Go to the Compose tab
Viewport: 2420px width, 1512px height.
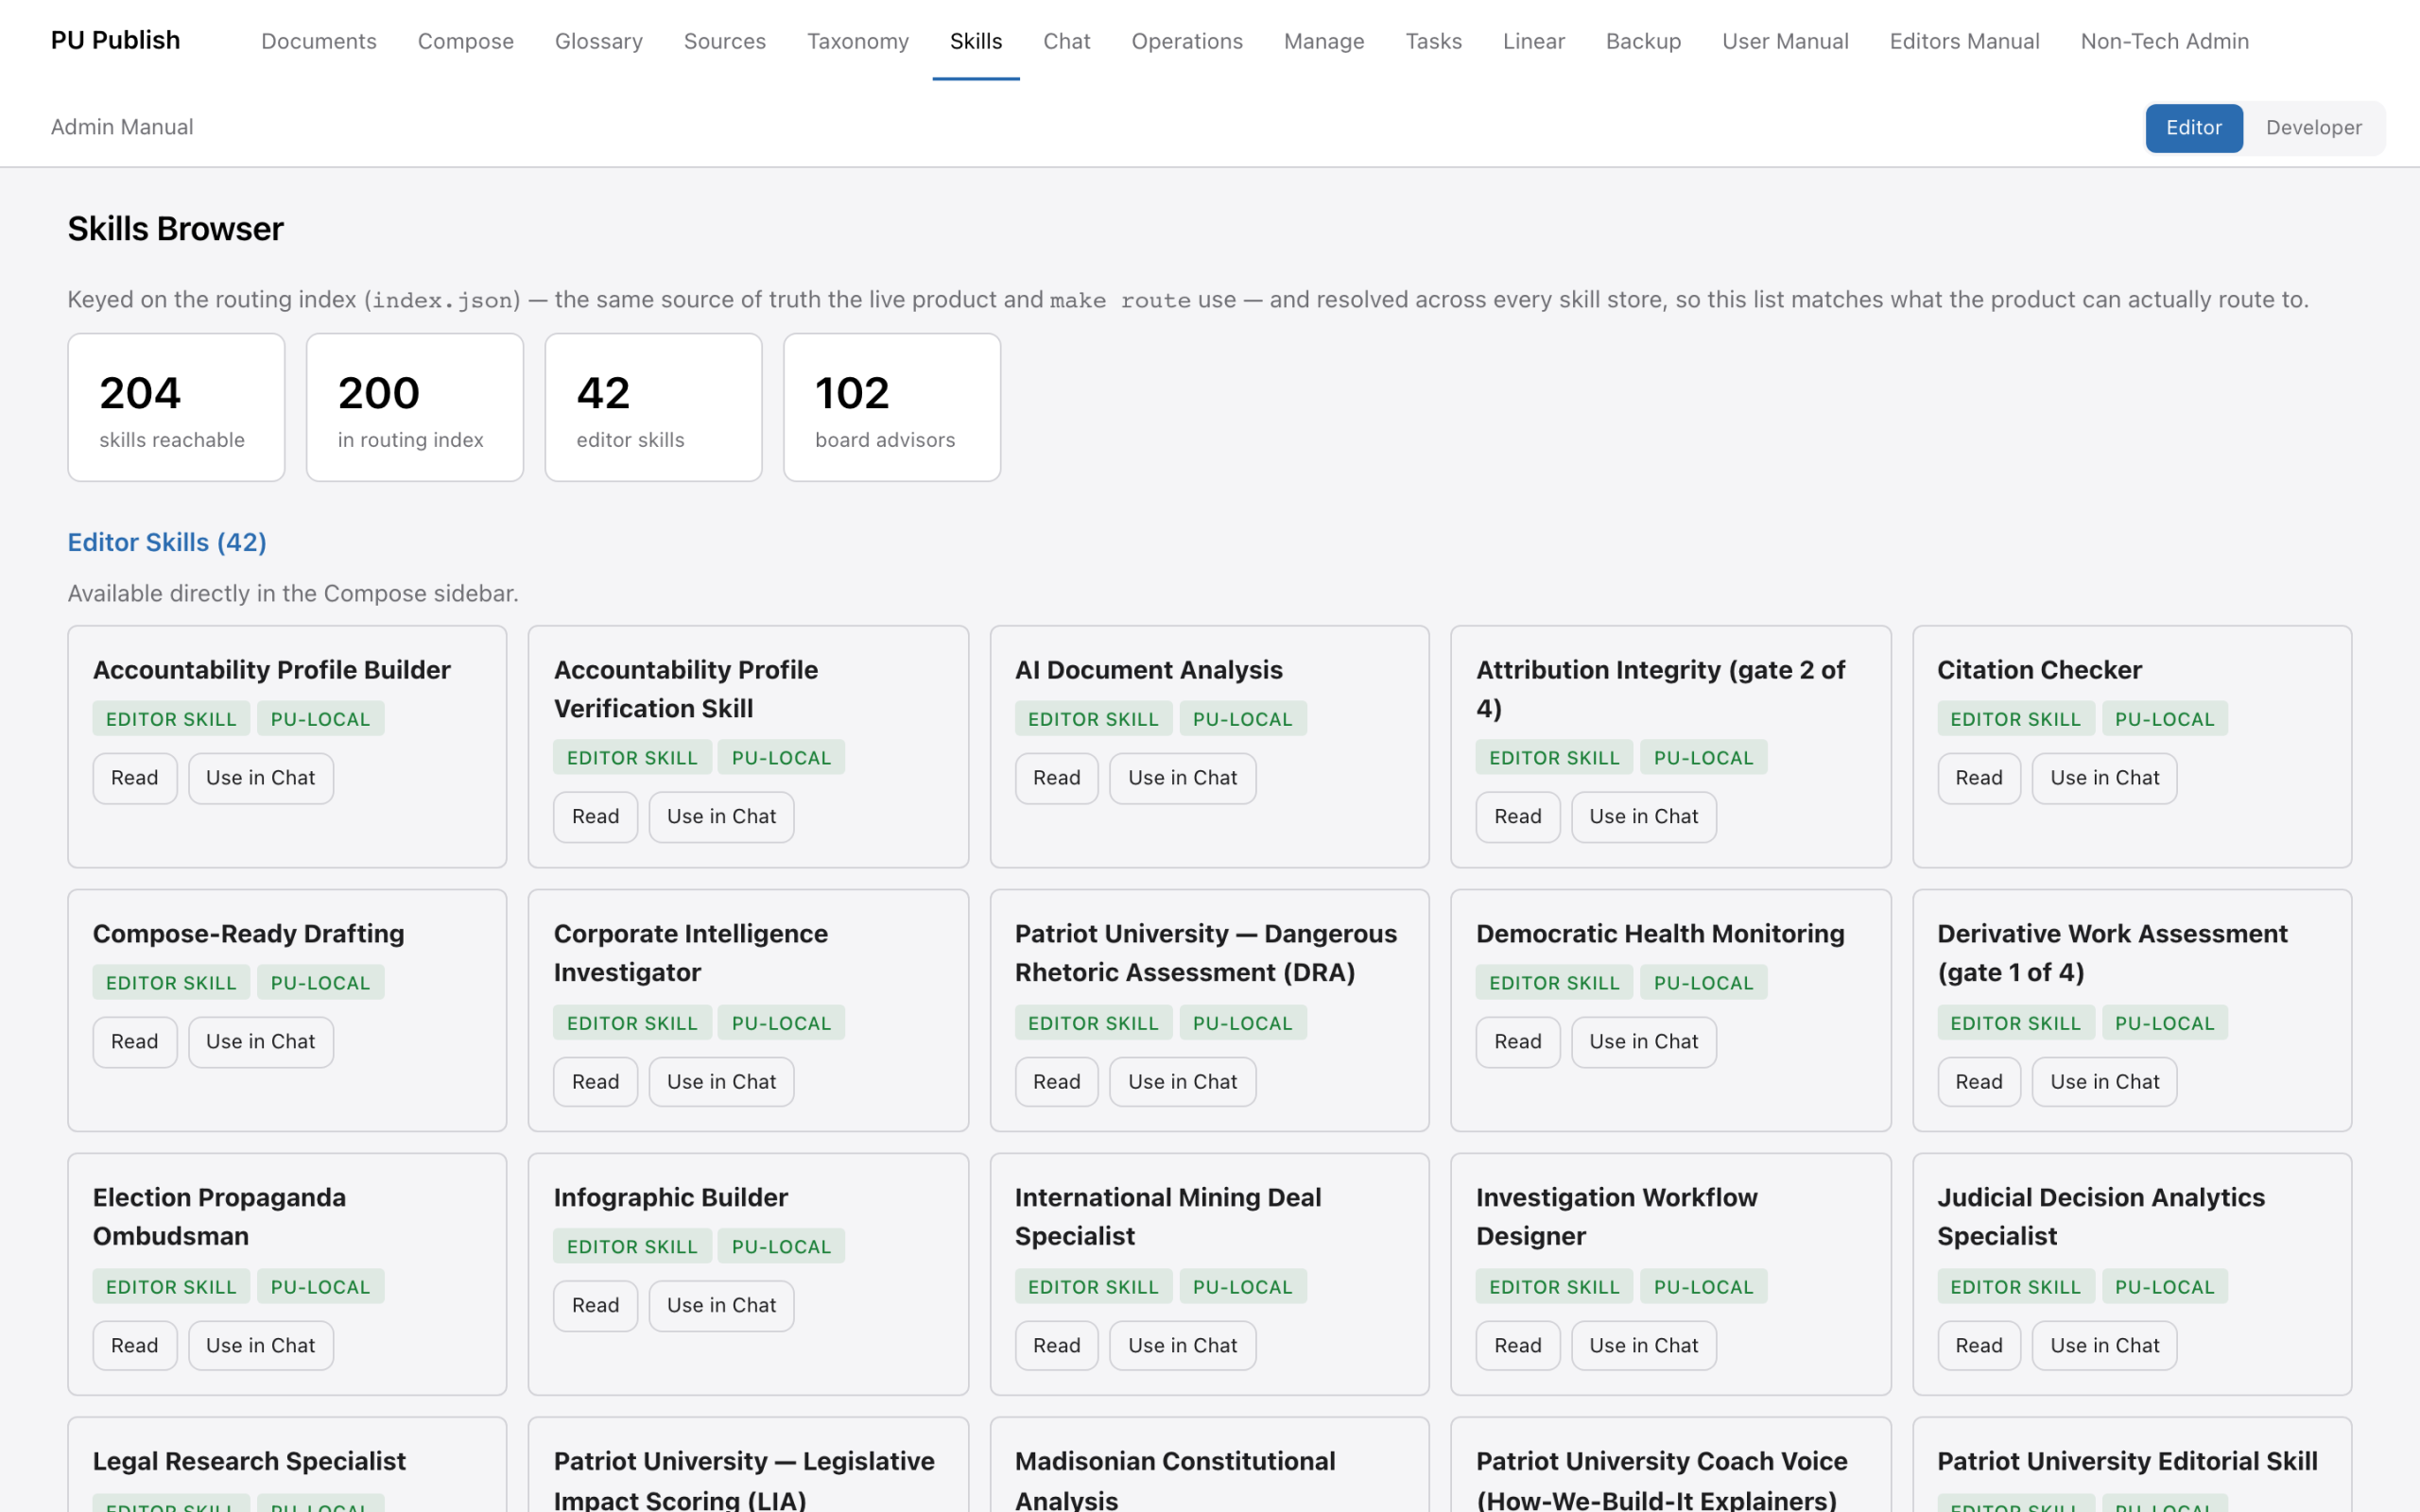point(466,41)
